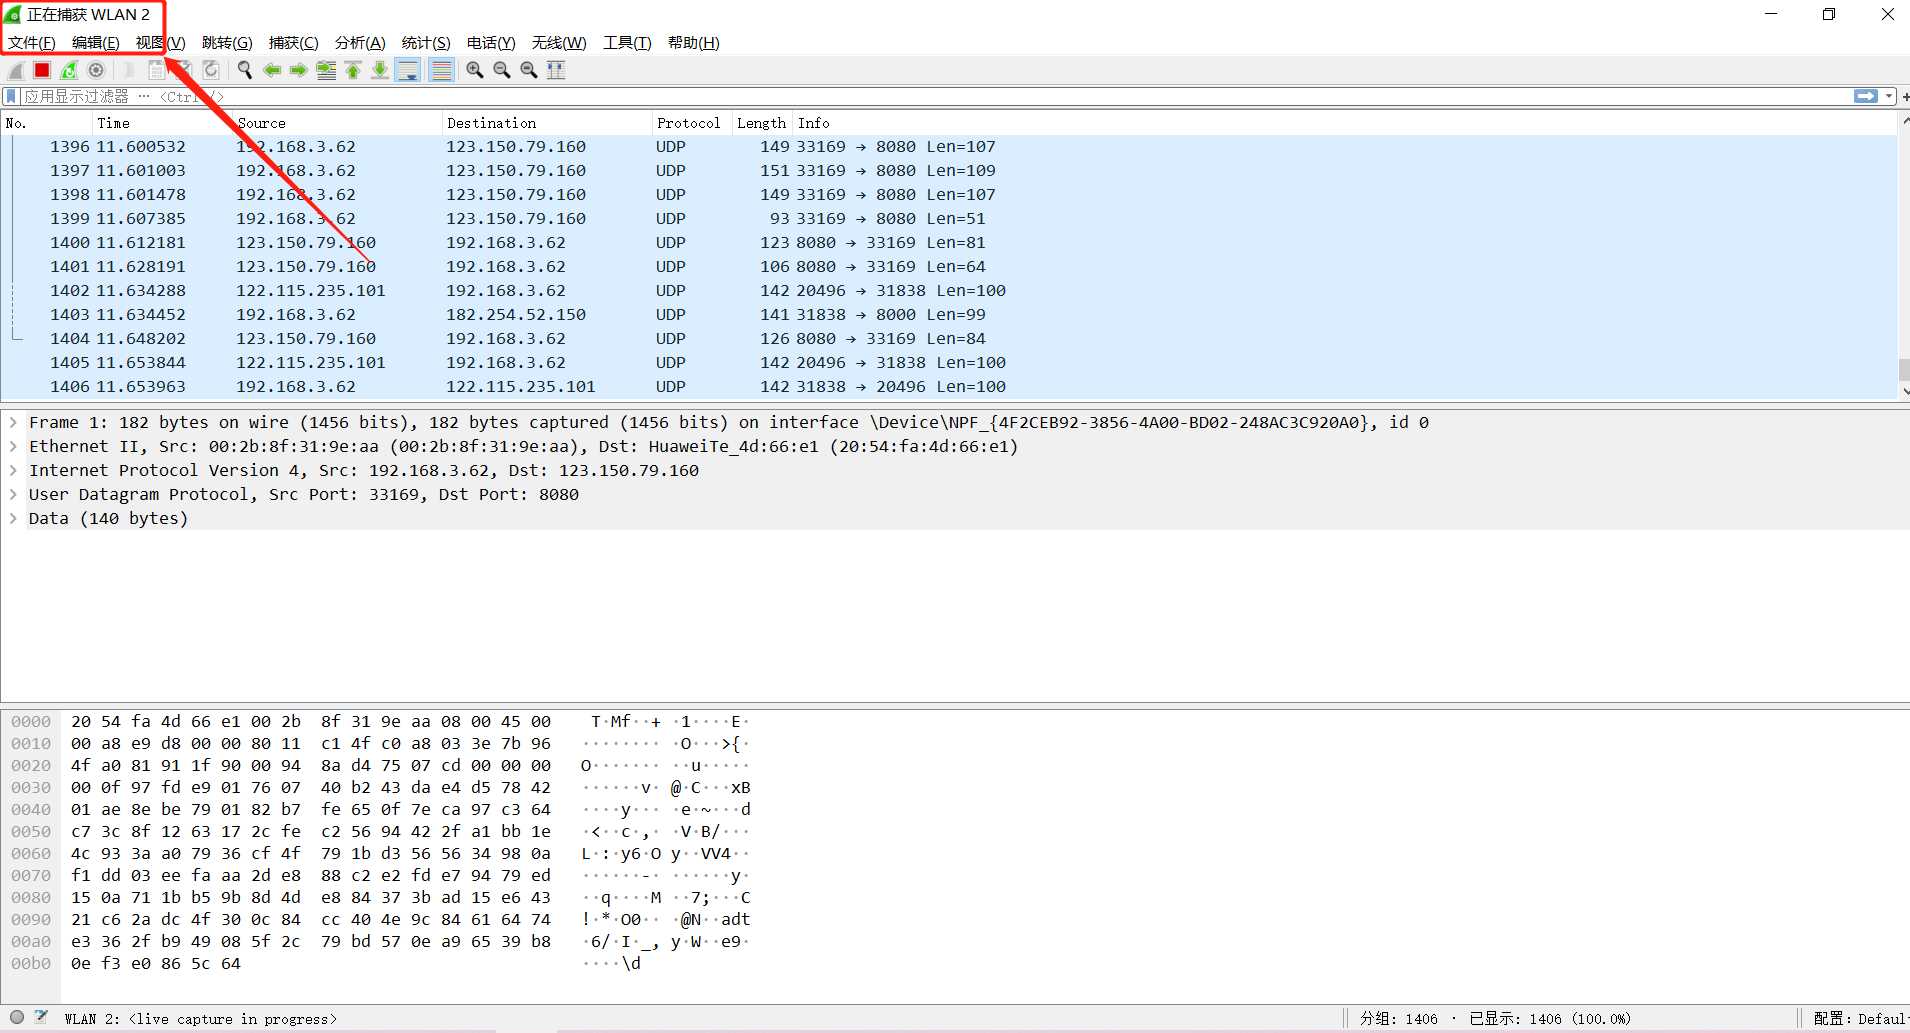Sort by the Time column header
The width and height of the screenshot is (1910, 1033).
pos(162,123)
